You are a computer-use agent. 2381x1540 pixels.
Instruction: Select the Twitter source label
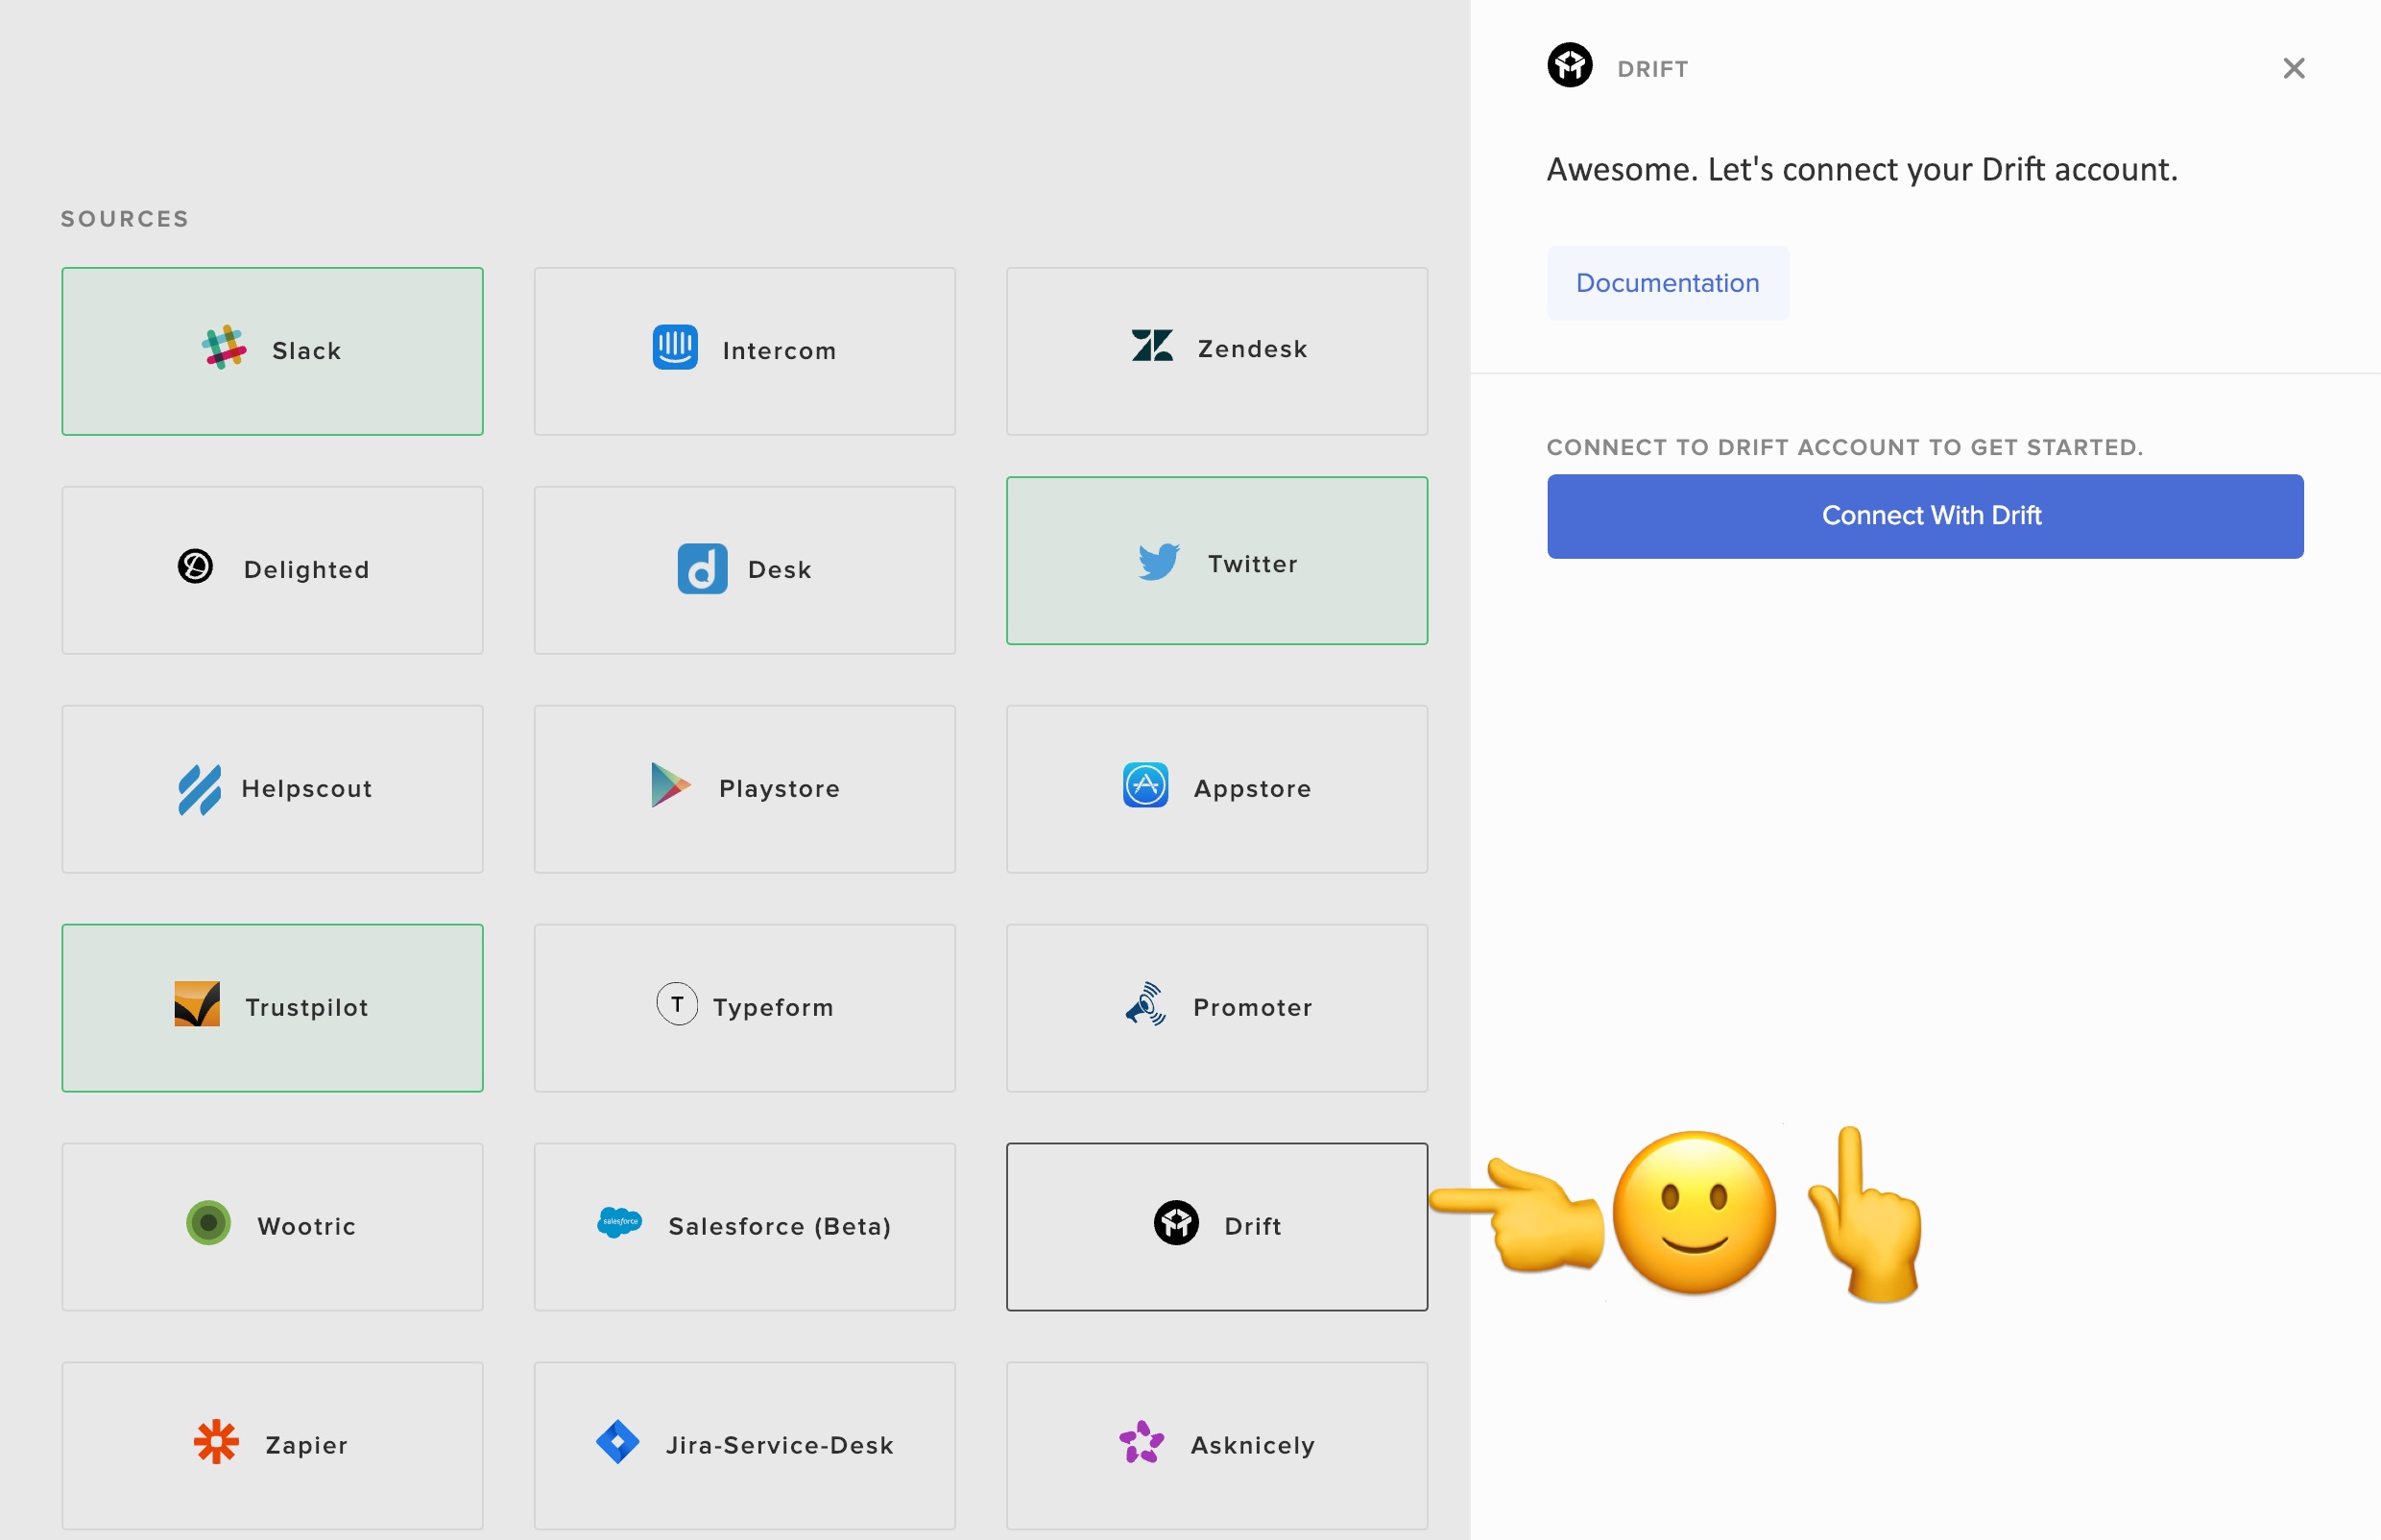[x=1252, y=563]
